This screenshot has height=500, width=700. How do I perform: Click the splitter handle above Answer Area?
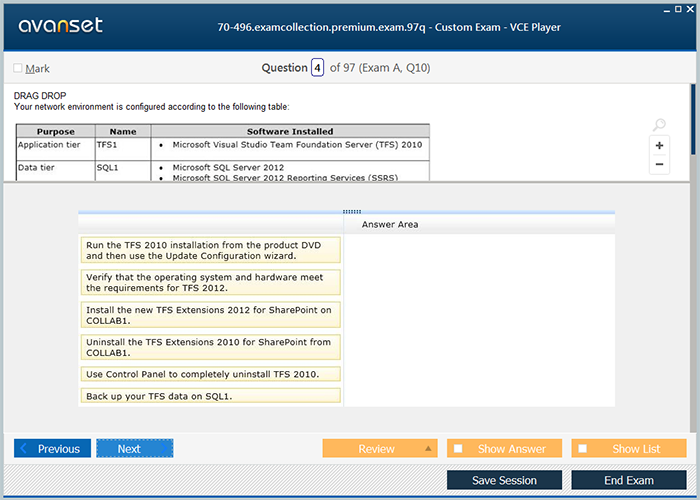pyautogui.click(x=351, y=212)
